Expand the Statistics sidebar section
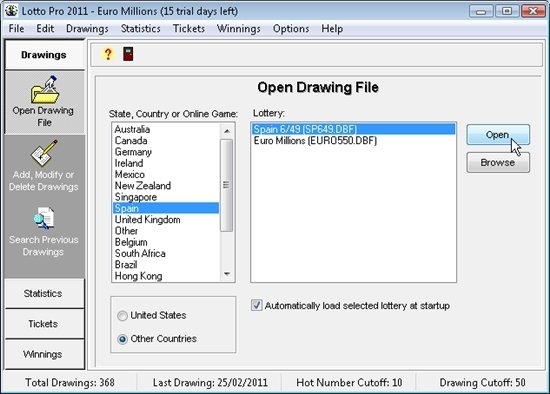 pos(44,293)
